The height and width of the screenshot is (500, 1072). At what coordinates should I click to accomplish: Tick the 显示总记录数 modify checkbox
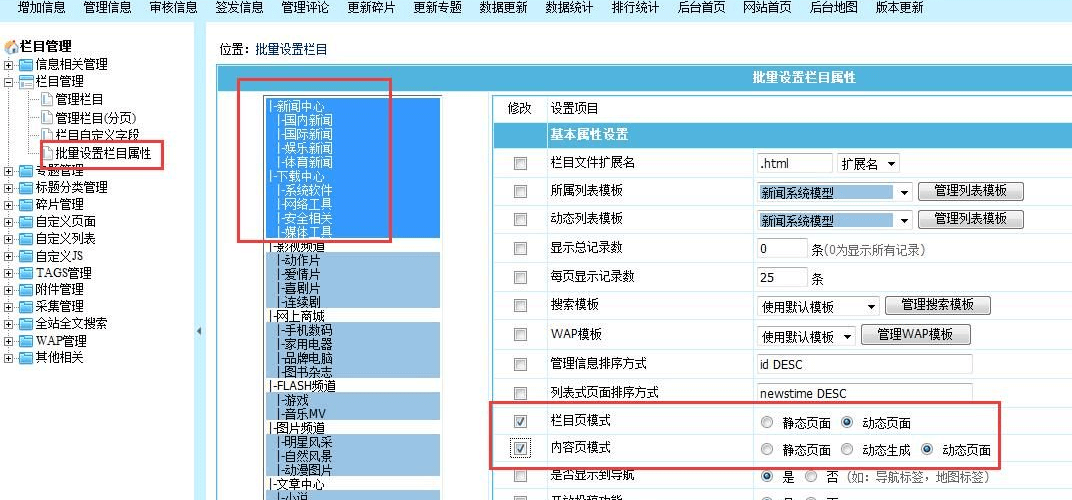pos(520,248)
